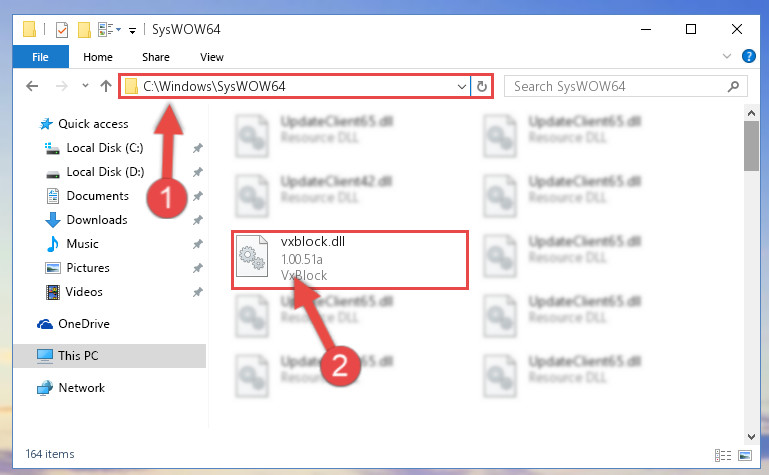The height and width of the screenshot is (475, 769).
Task: Toggle the pin beside Downloads
Action: coord(198,220)
